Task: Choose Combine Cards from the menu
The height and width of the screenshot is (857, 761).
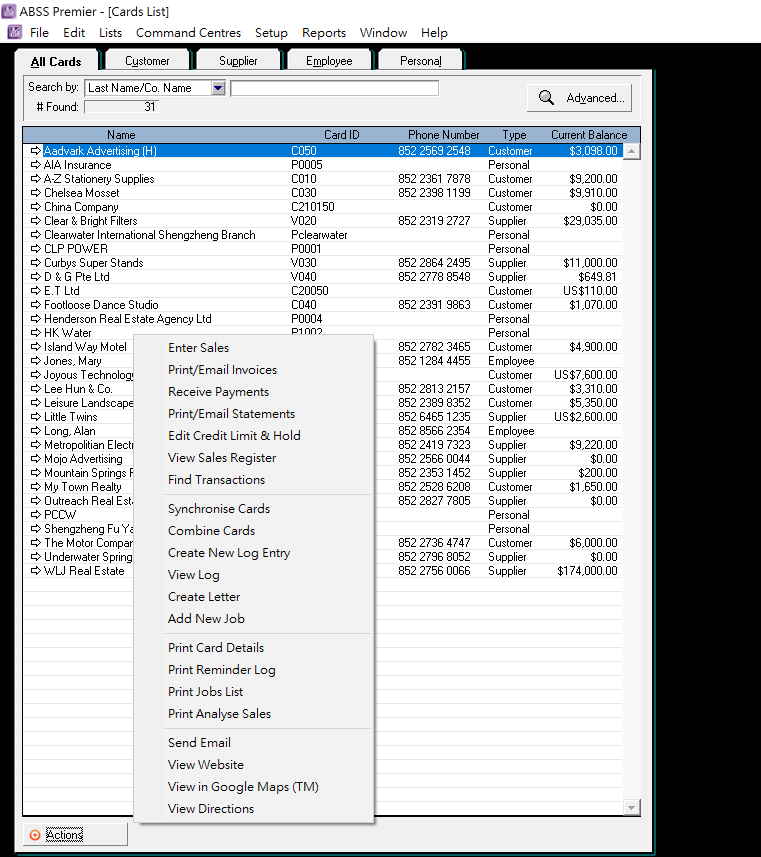Action: (x=212, y=531)
